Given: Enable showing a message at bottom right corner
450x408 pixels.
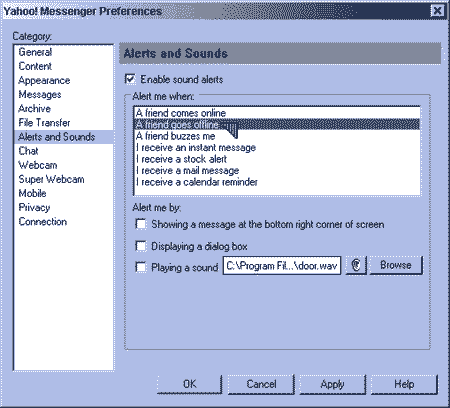Looking at the screenshot, I should pos(141,224).
